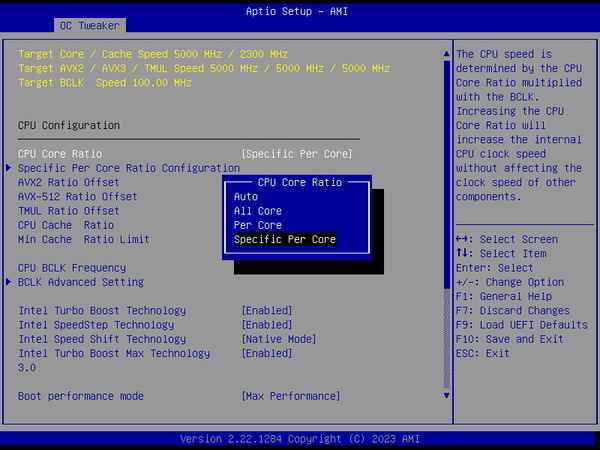Select CPU Cache Ratio setting

point(66,225)
